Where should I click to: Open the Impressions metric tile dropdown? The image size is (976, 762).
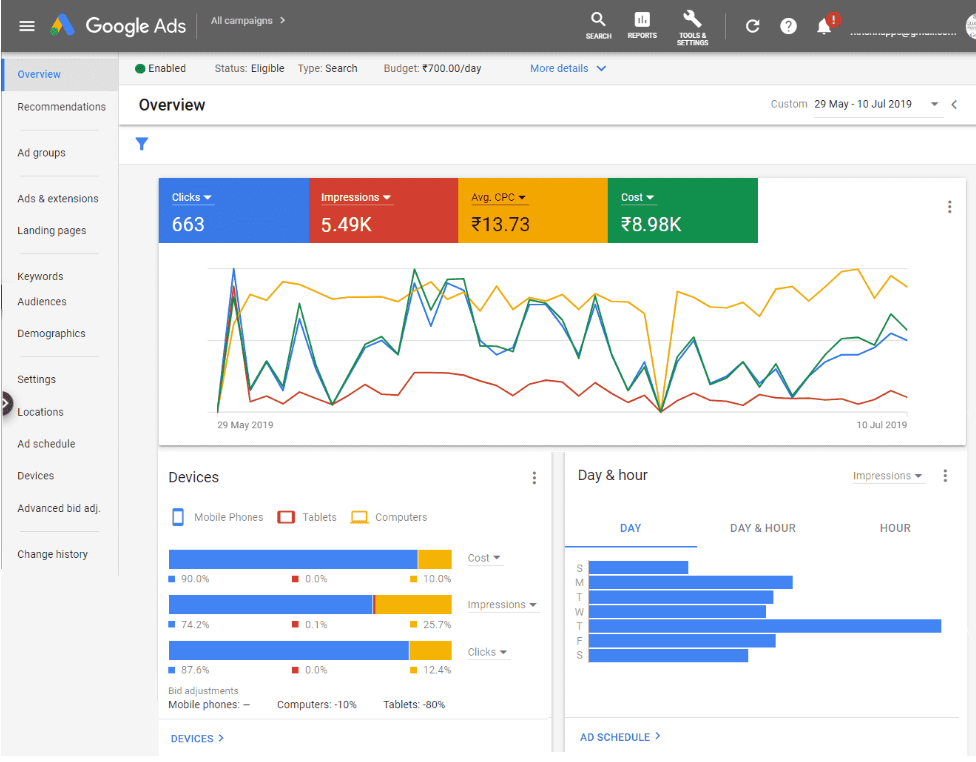click(356, 197)
